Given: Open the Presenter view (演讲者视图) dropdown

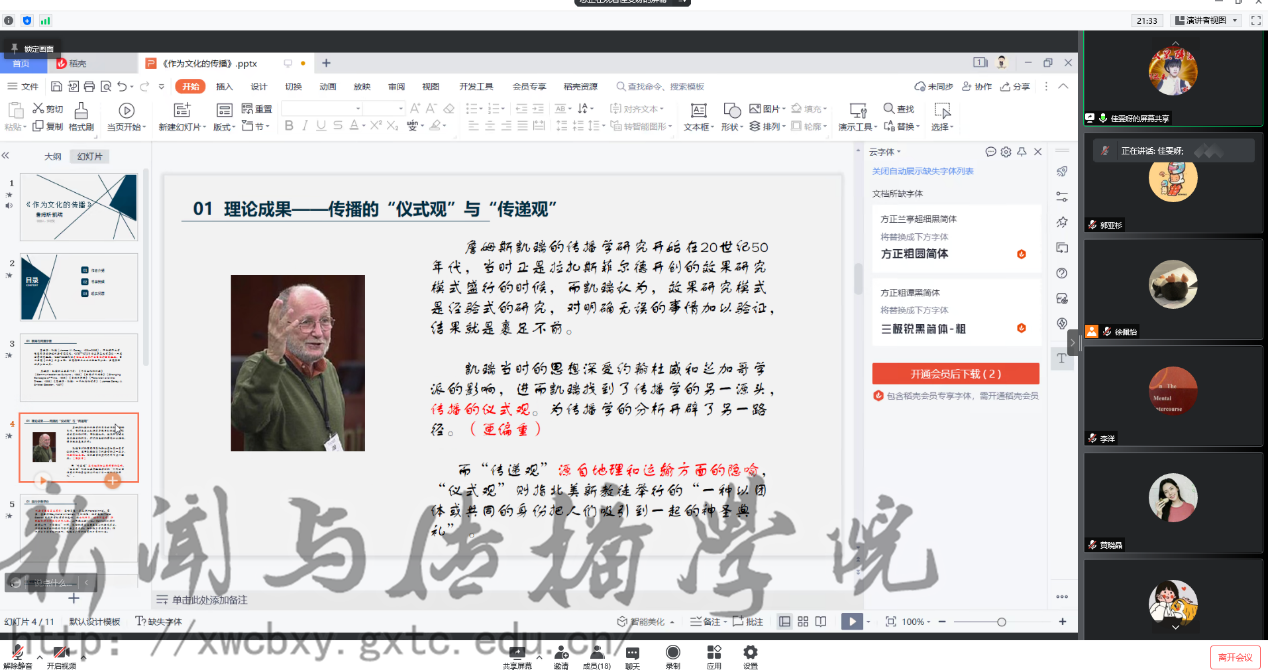Looking at the screenshot, I should tap(1206, 20).
